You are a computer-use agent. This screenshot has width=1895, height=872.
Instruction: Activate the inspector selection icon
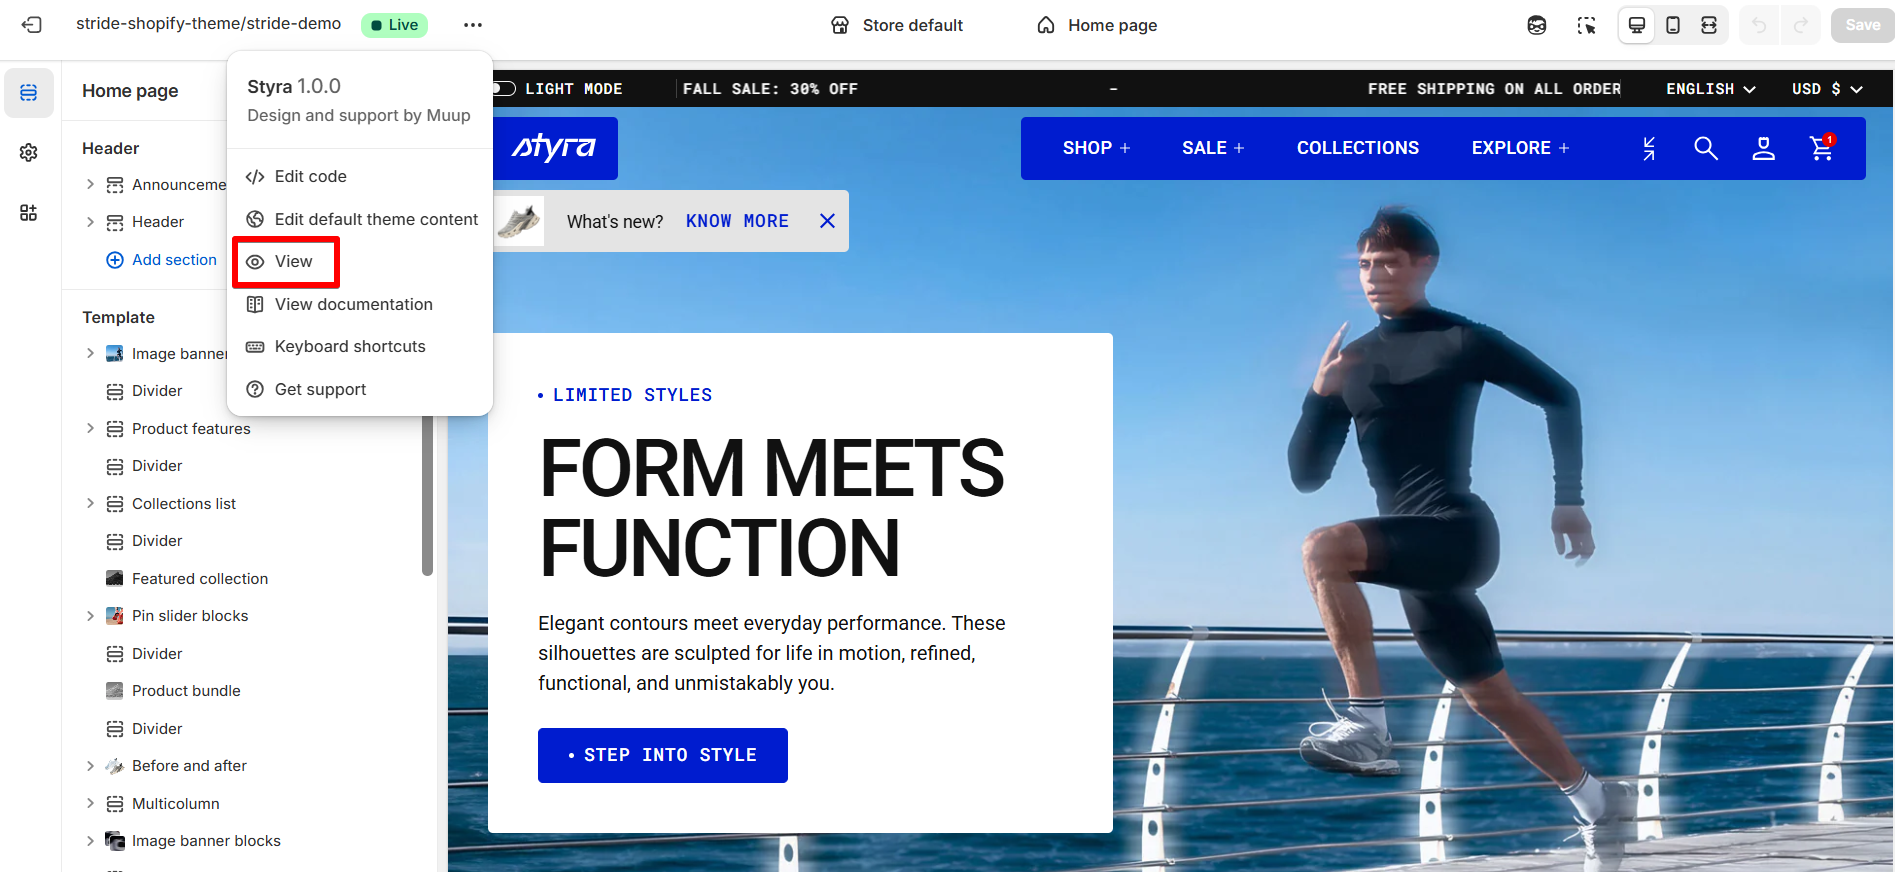click(1587, 25)
